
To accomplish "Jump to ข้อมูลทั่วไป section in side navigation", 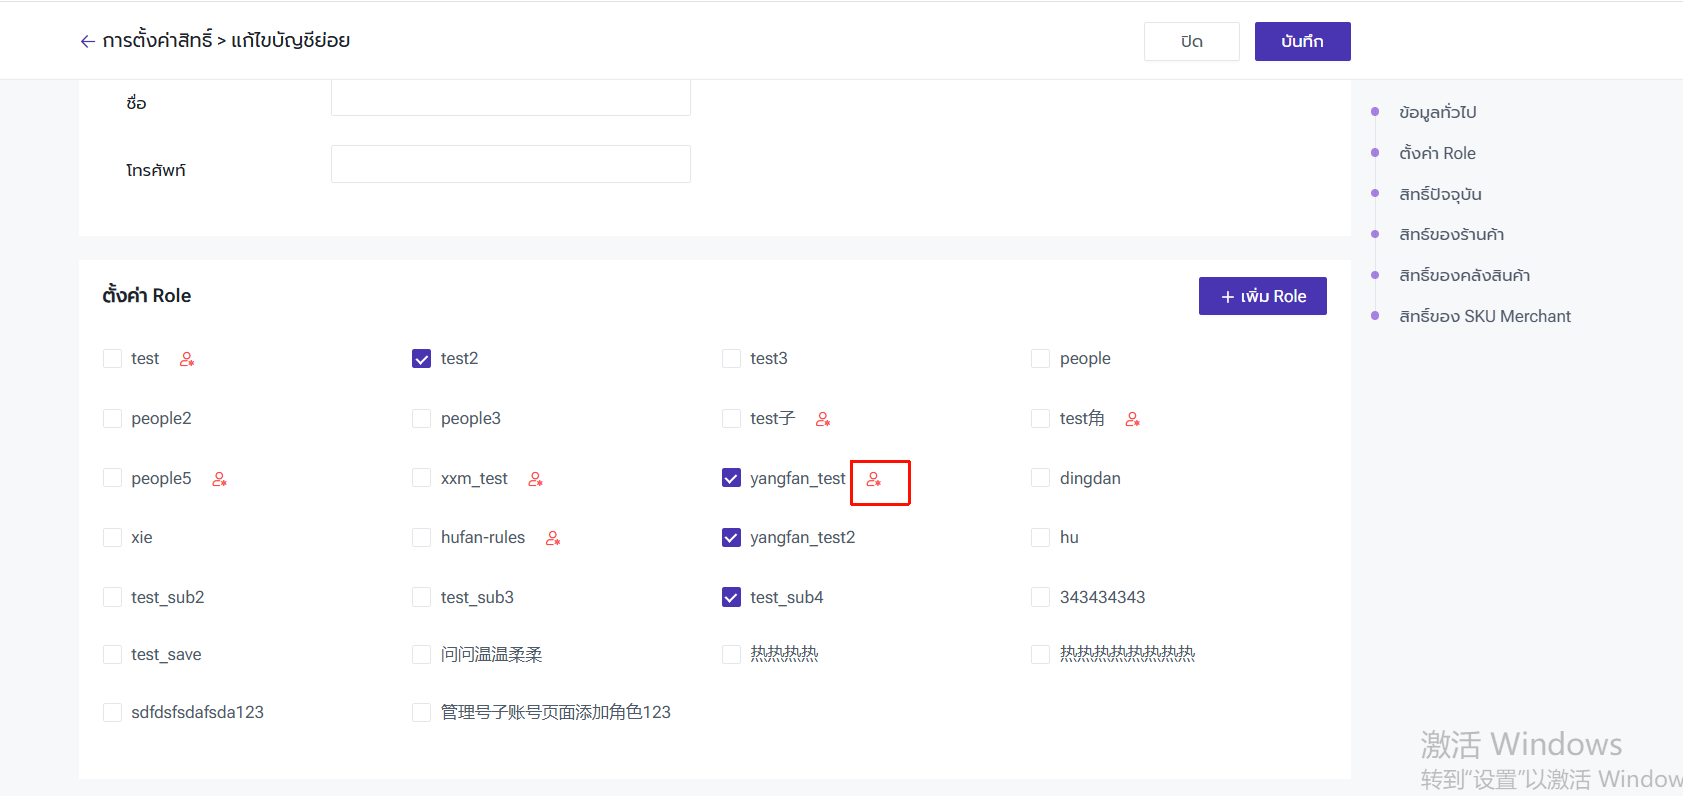I will [1437, 112].
